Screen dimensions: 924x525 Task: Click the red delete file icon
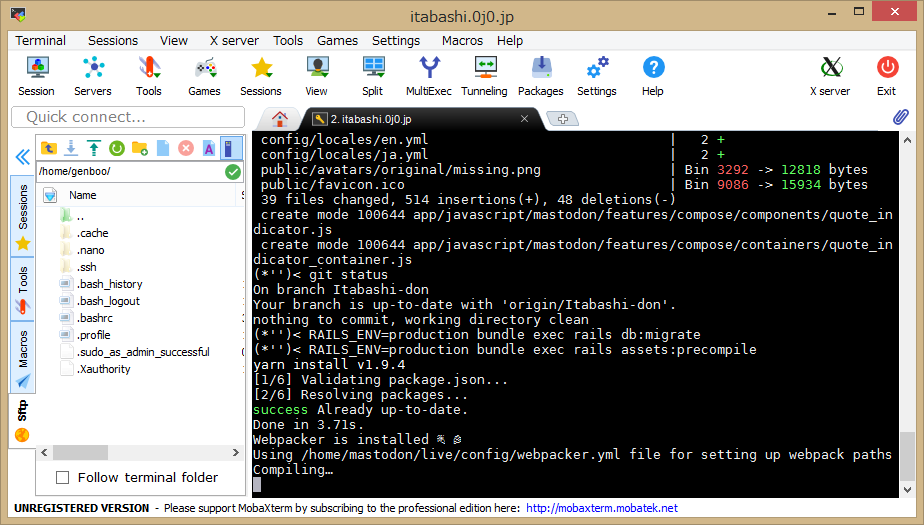coord(186,149)
